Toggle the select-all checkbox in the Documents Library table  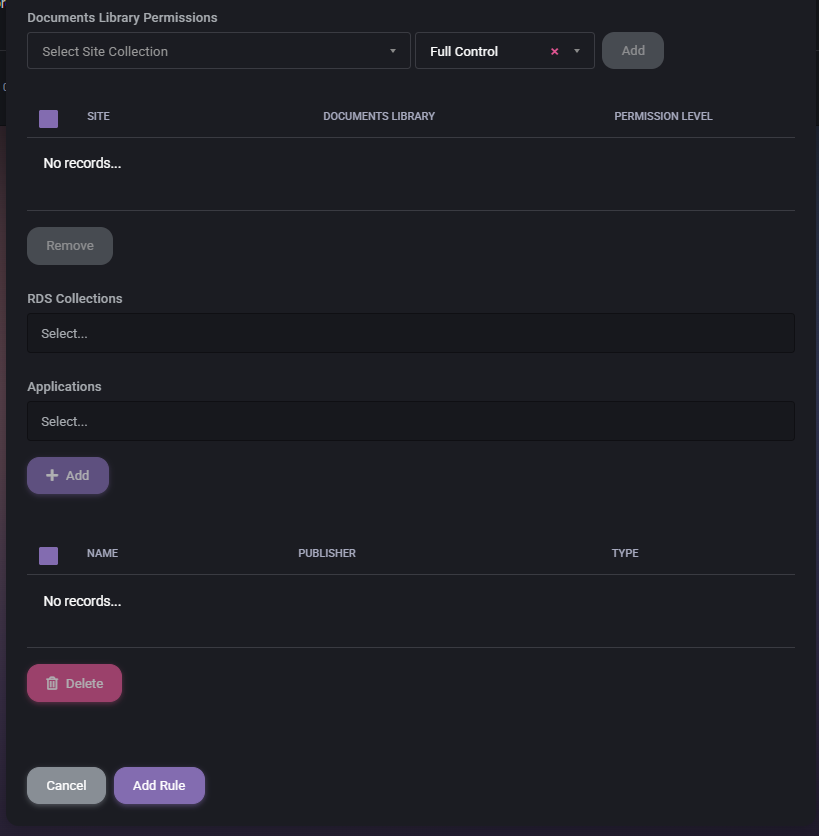pos(48,119)
